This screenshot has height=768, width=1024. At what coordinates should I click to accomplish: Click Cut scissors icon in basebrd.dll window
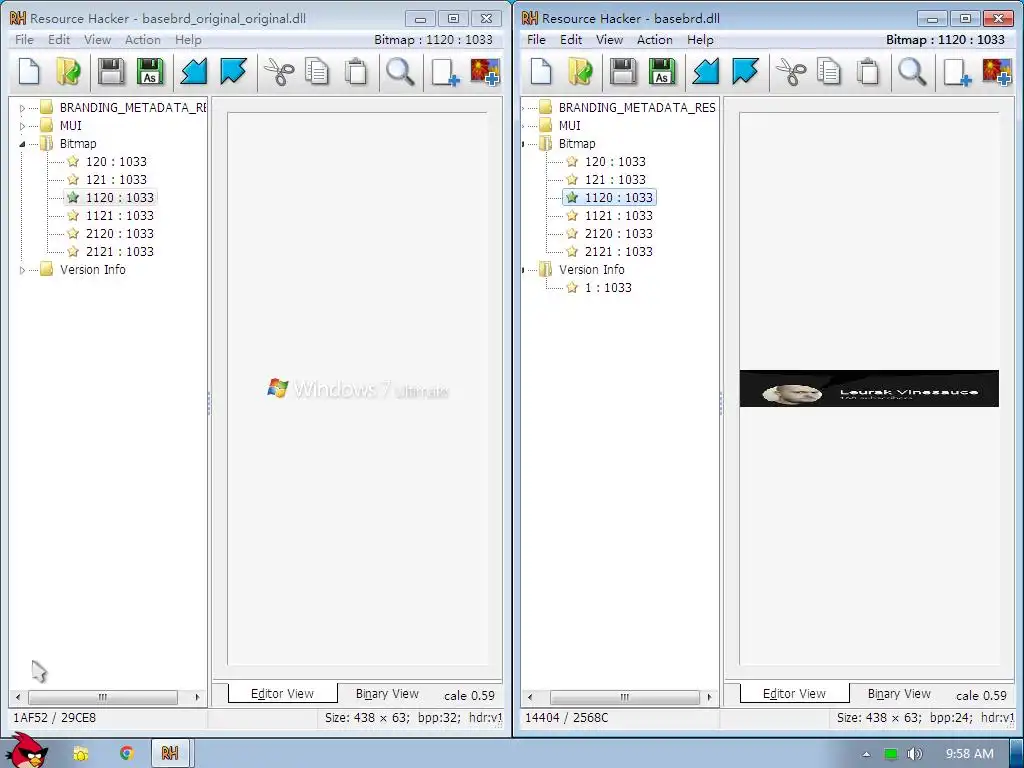coord(791,71)
